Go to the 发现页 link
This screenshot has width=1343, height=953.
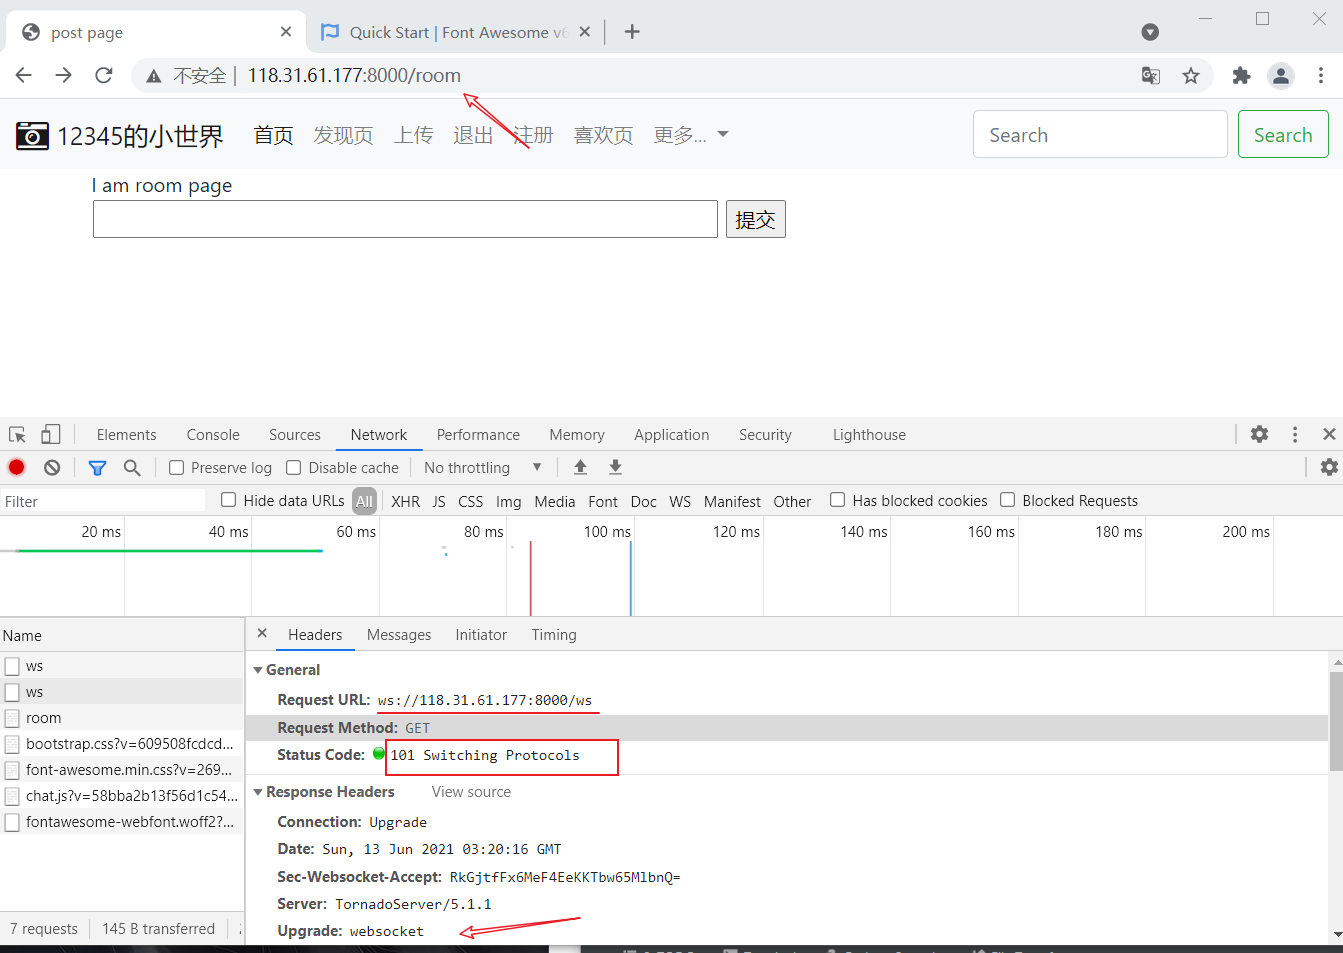click(343, 135)
